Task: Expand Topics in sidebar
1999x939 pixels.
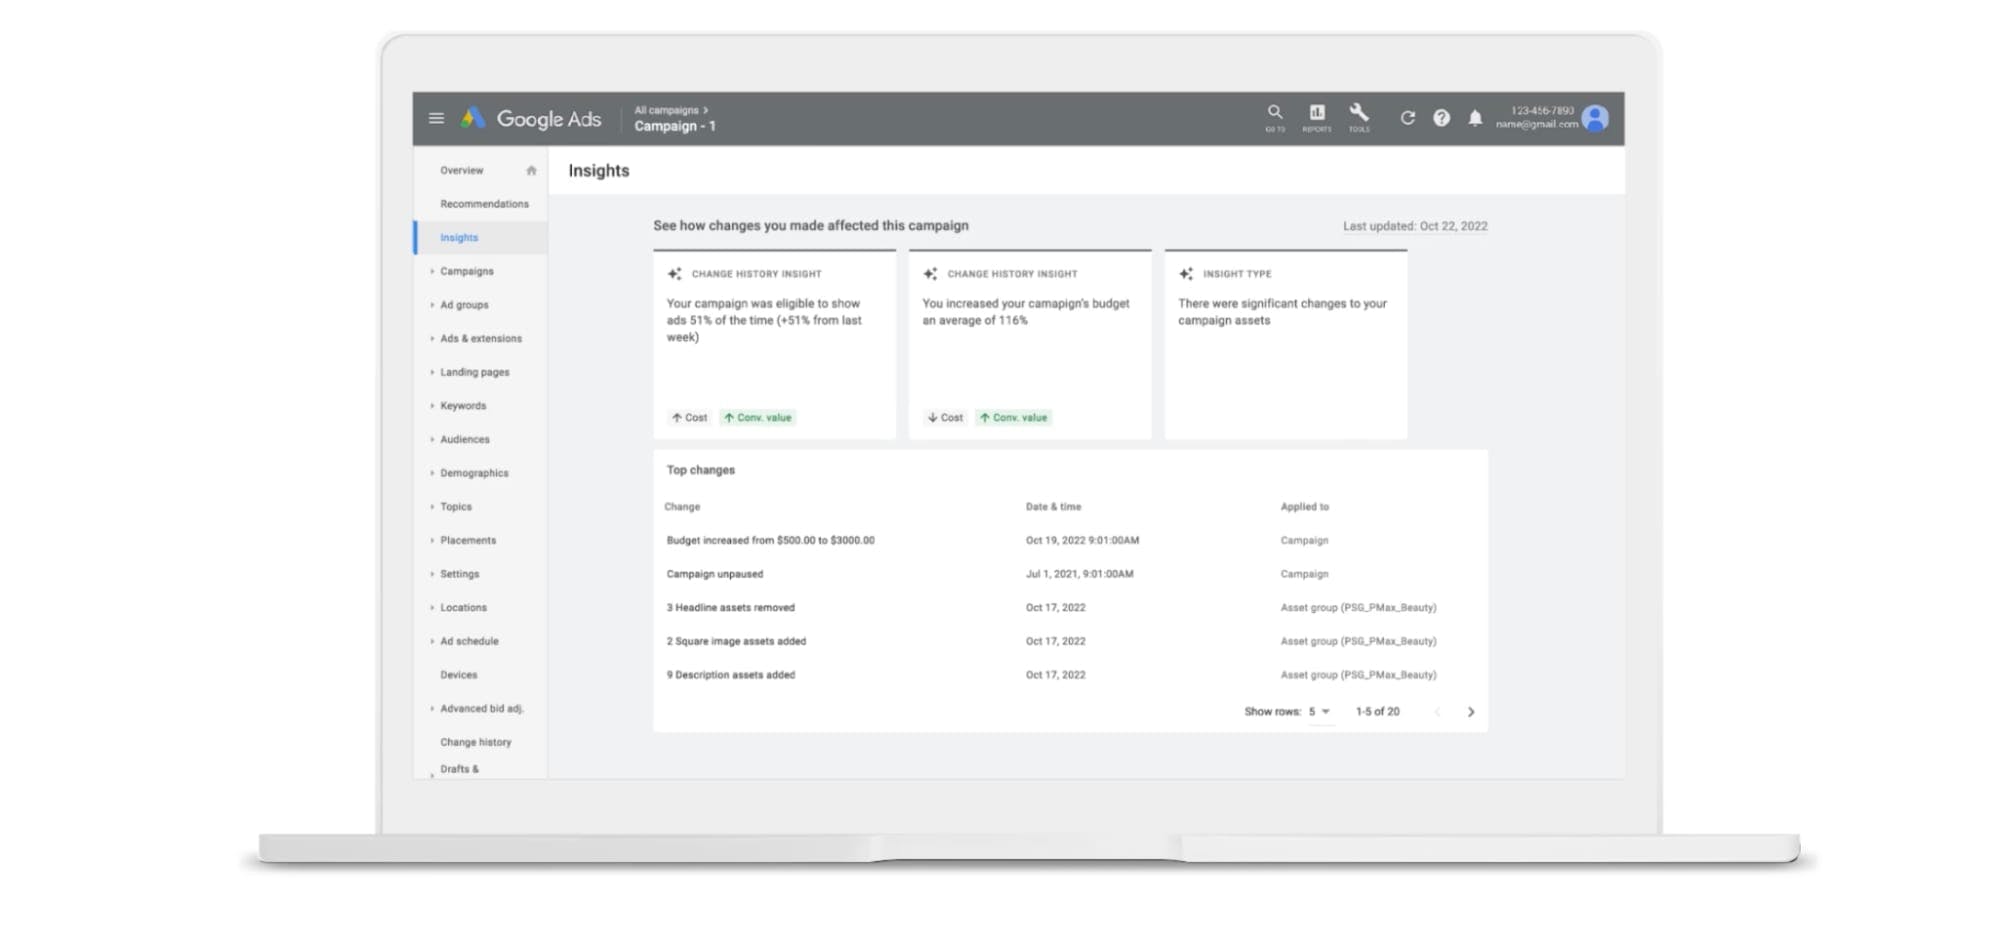Action: point(456,507)
